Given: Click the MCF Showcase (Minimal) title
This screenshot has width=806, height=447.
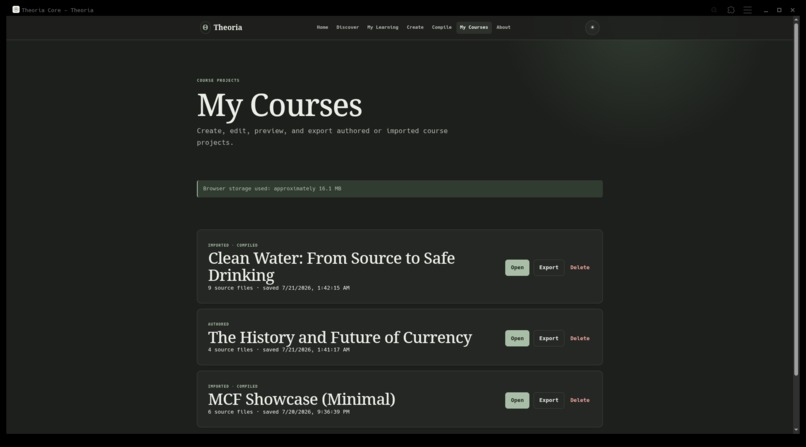Looking at the screenshot, I should tap(302, 399).
